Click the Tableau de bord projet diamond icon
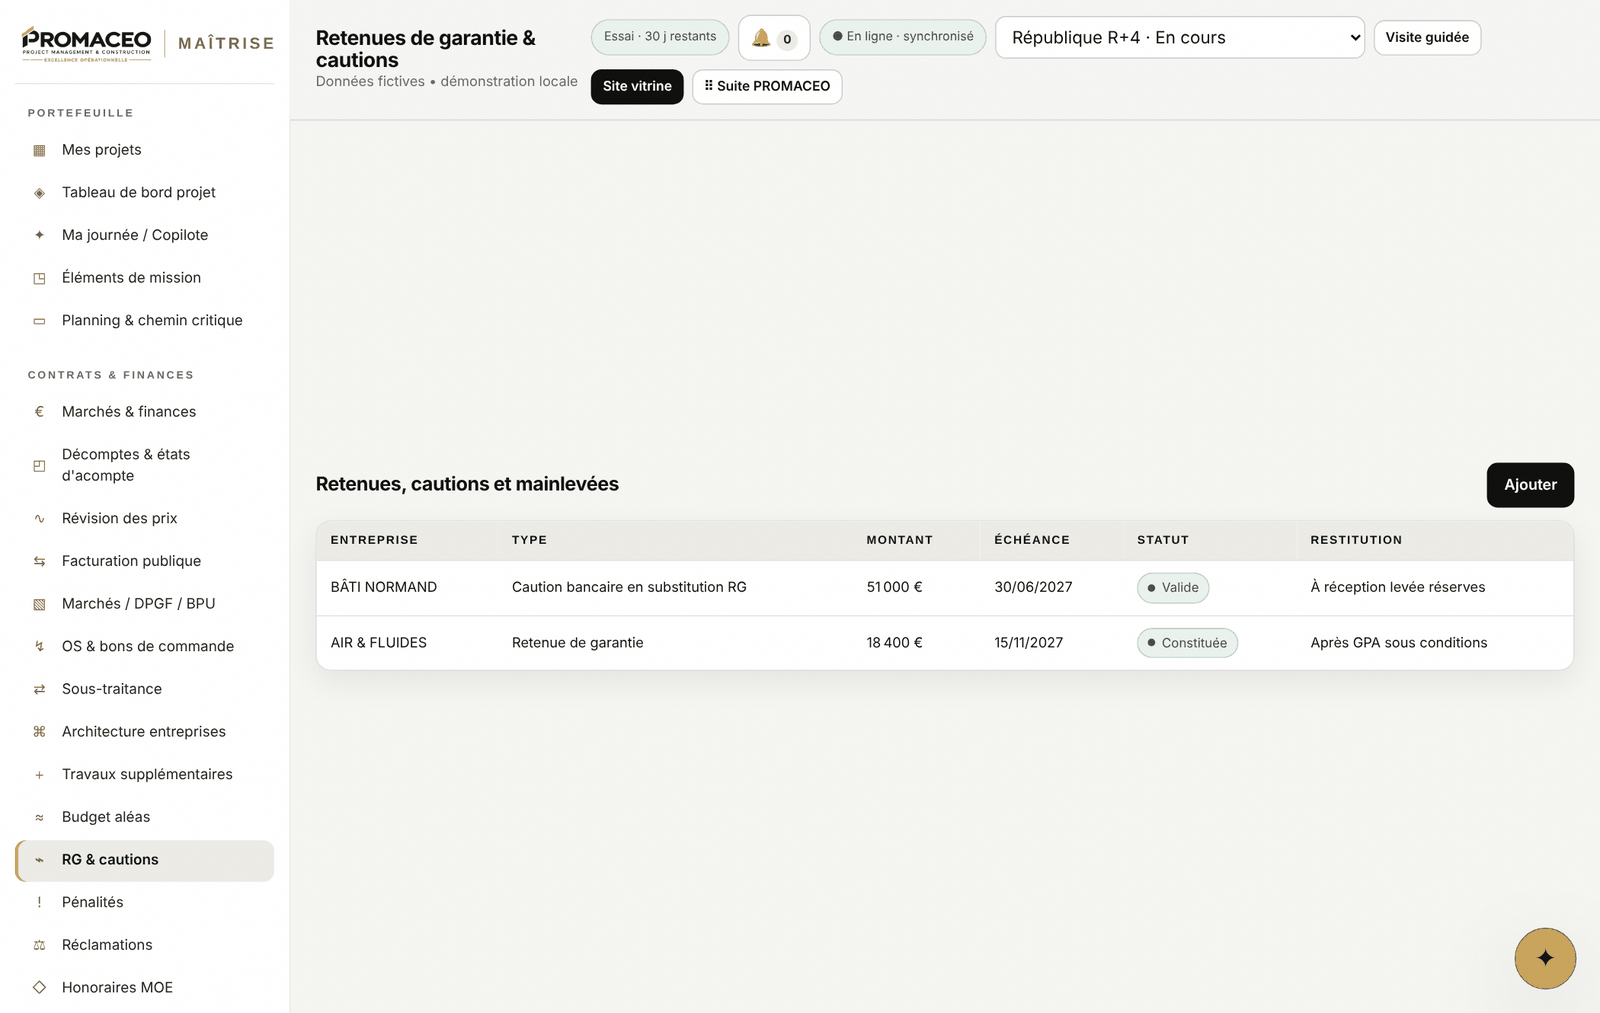The width and height of the screenshot is (1600, 1013). [39, 193]
